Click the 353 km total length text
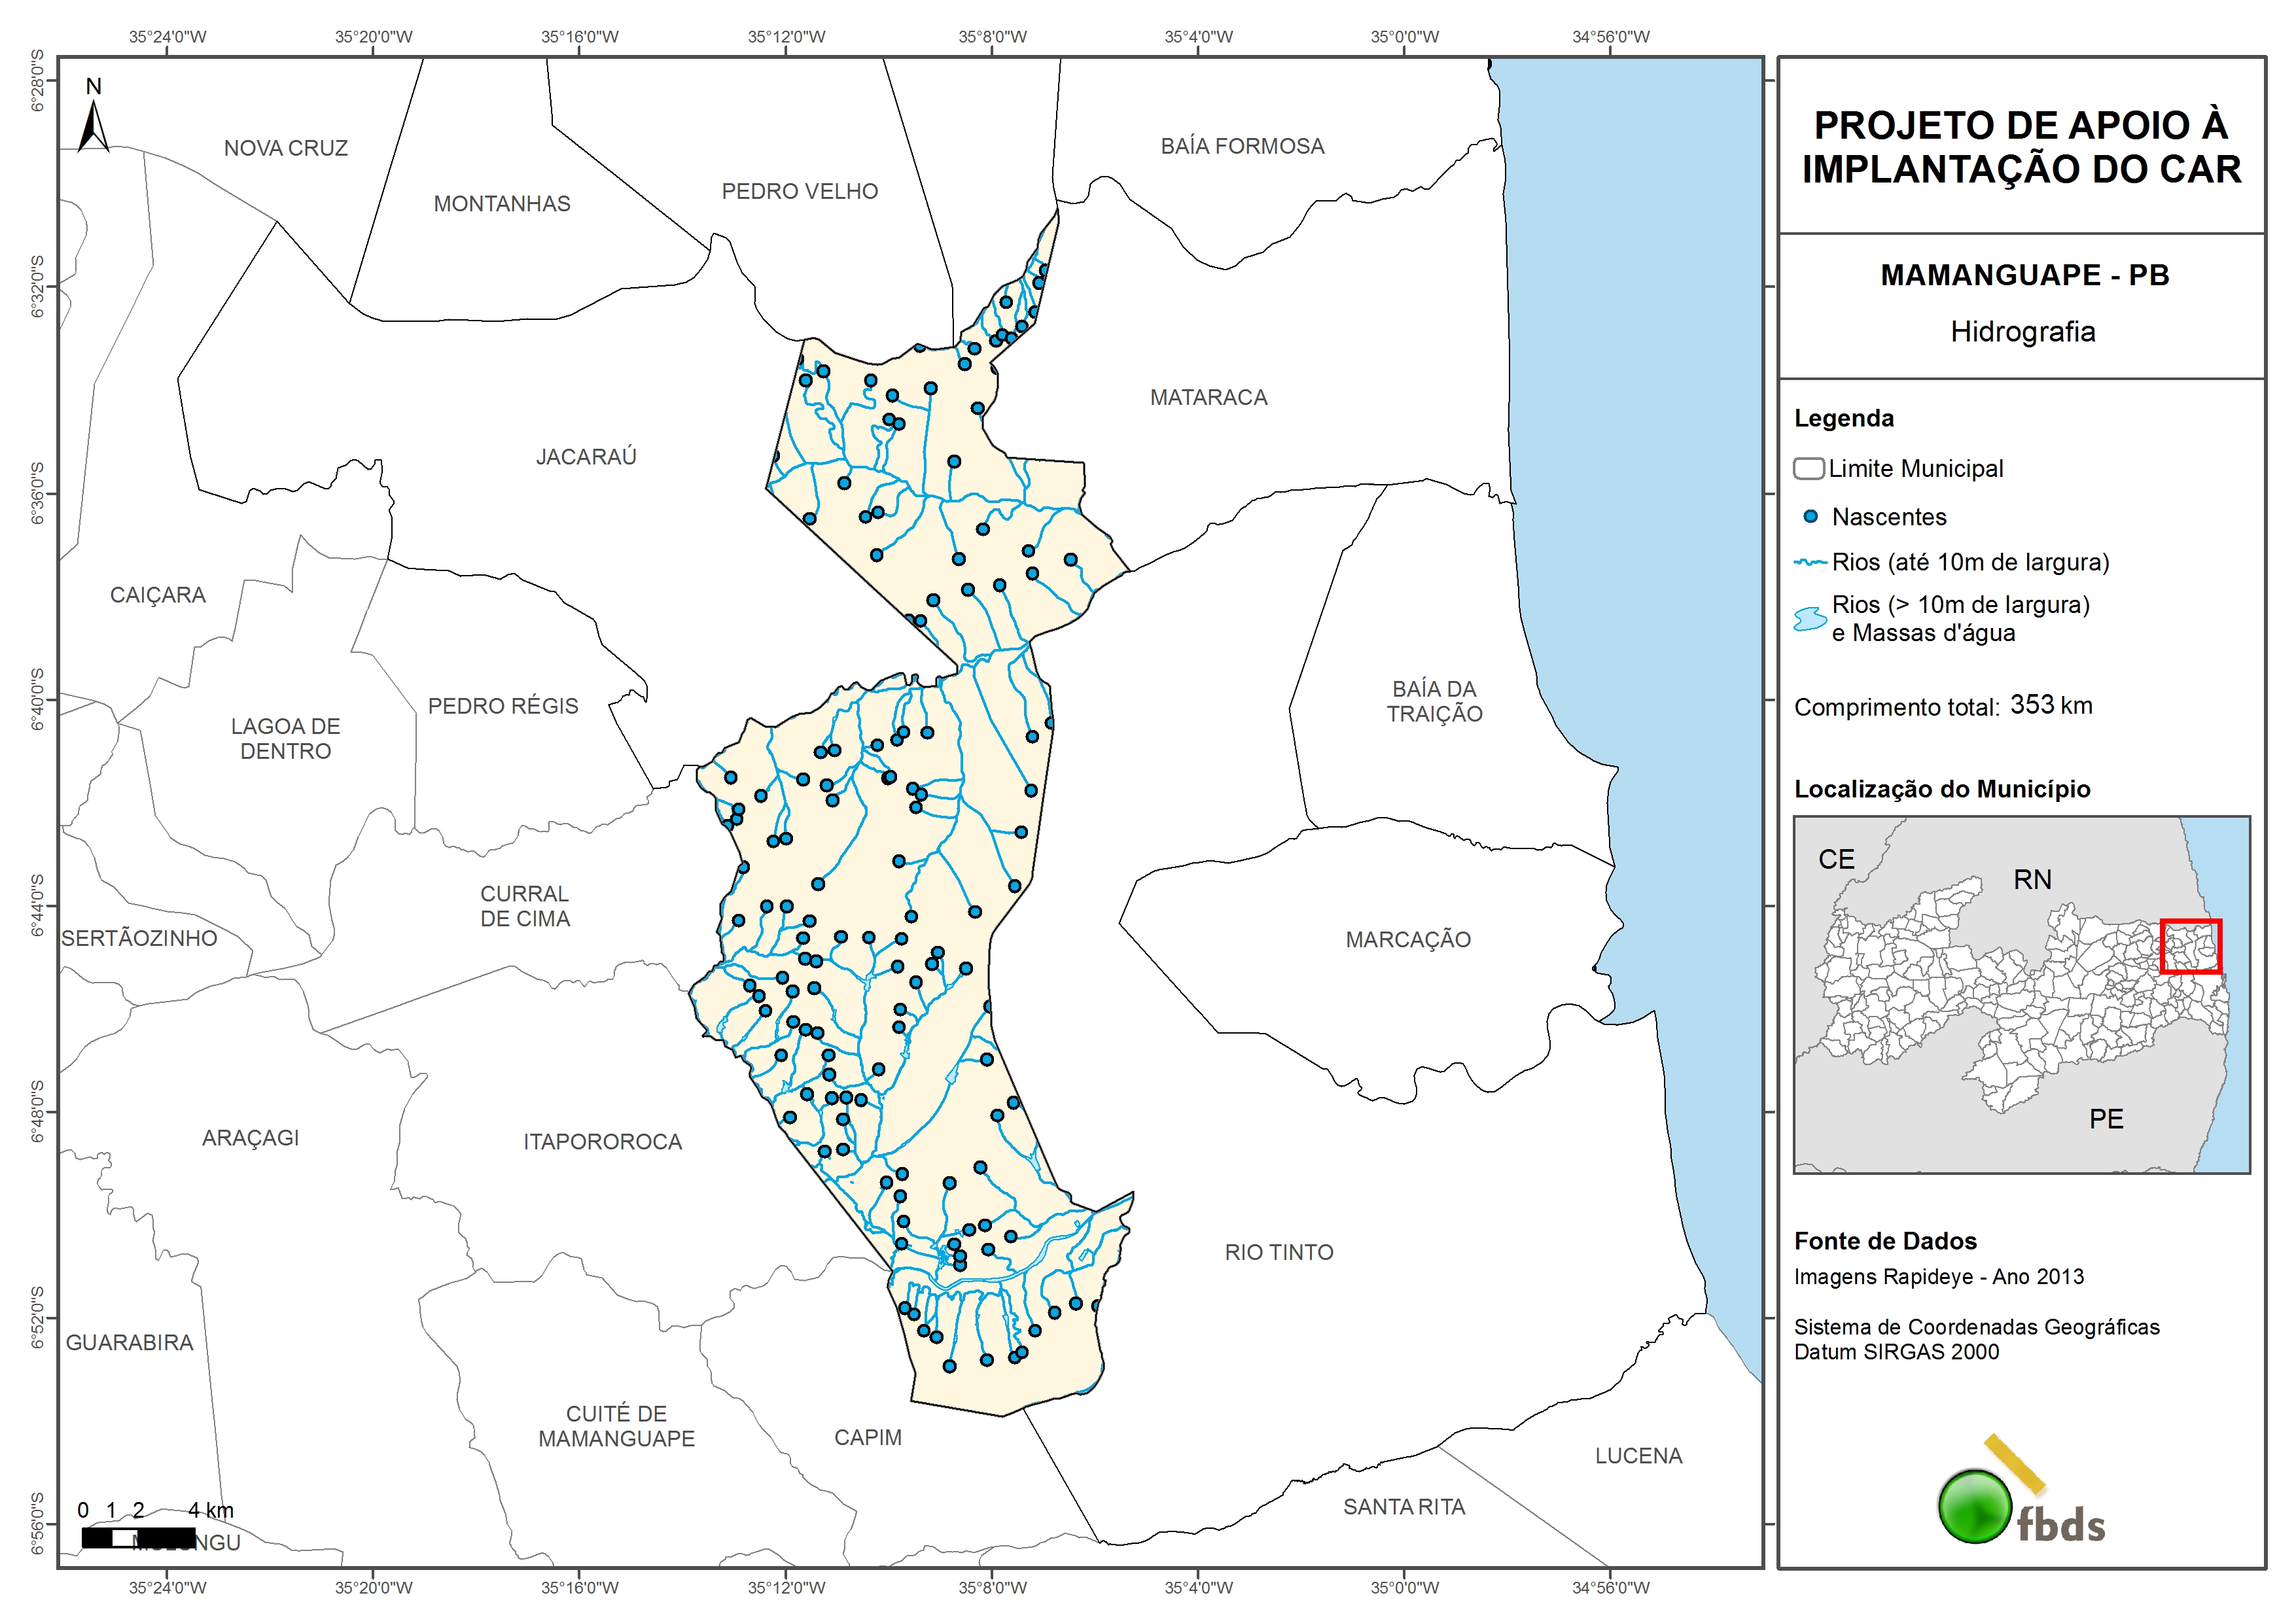The image size is (2296, 1623). pyautogui.click(x=2050, y=705)
